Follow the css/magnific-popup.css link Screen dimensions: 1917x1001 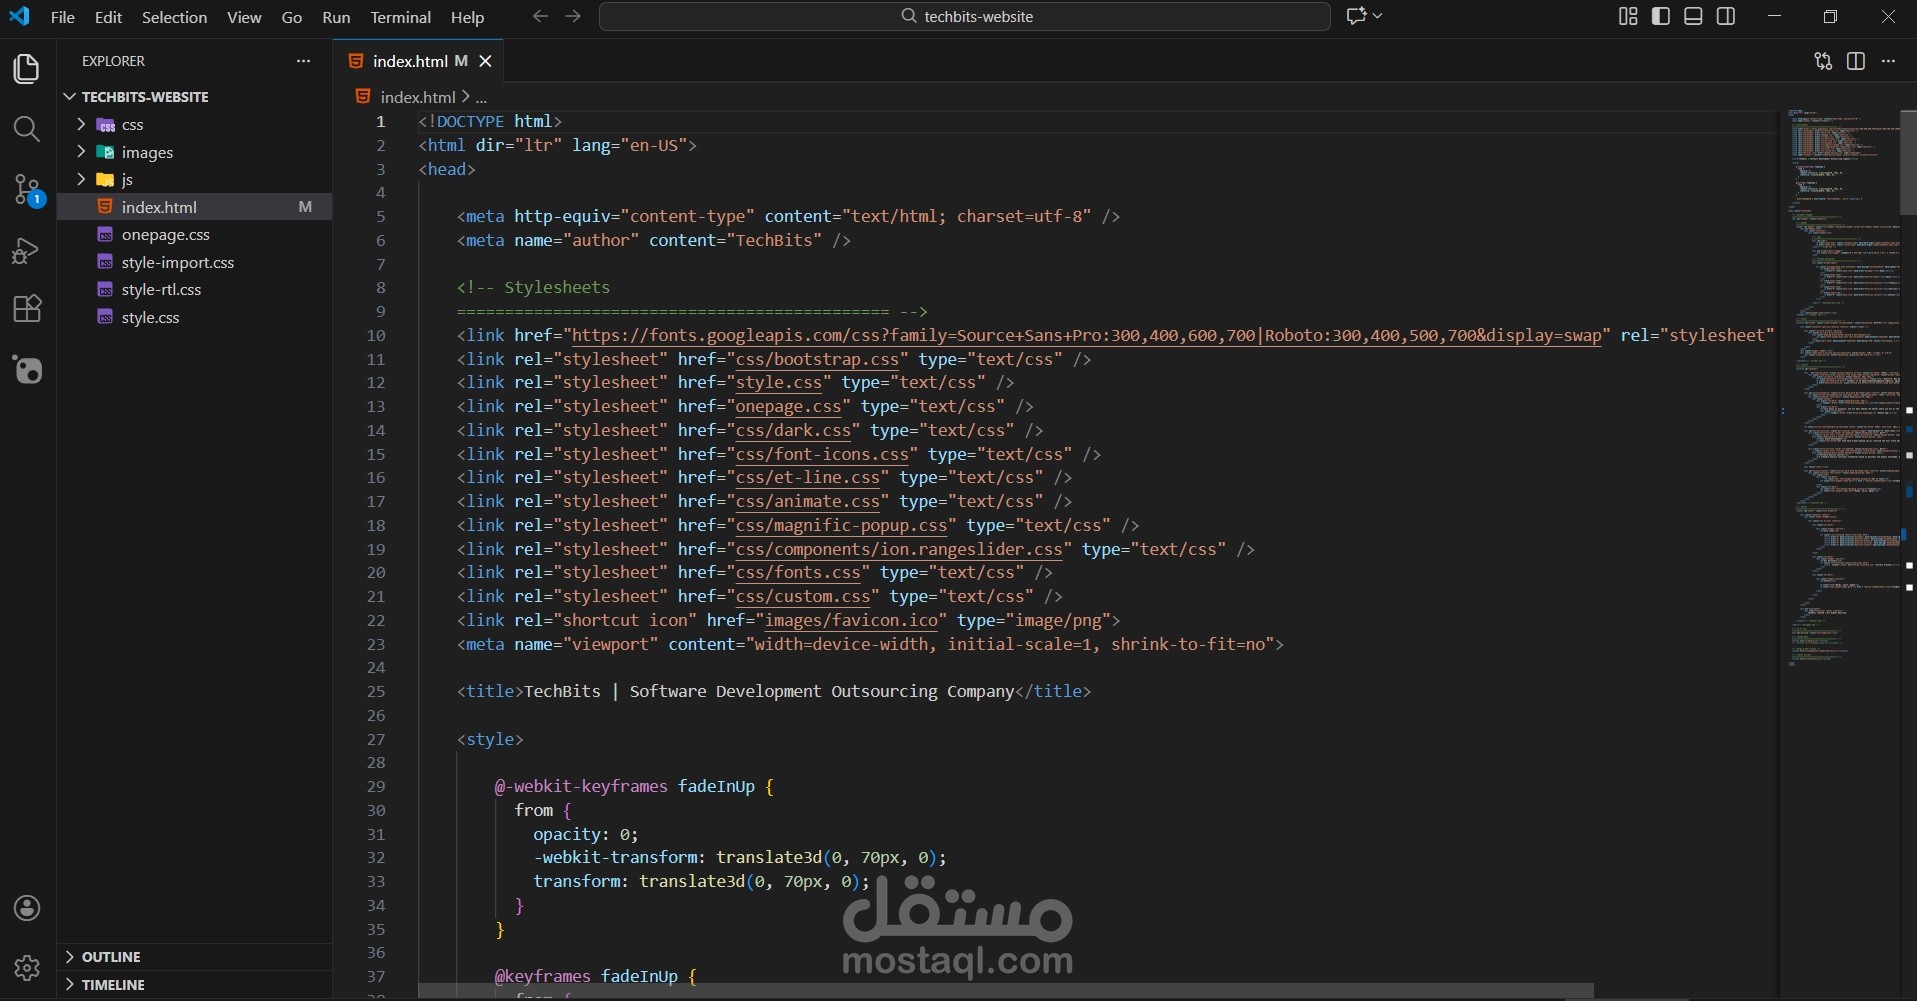[x=842, y=526]
